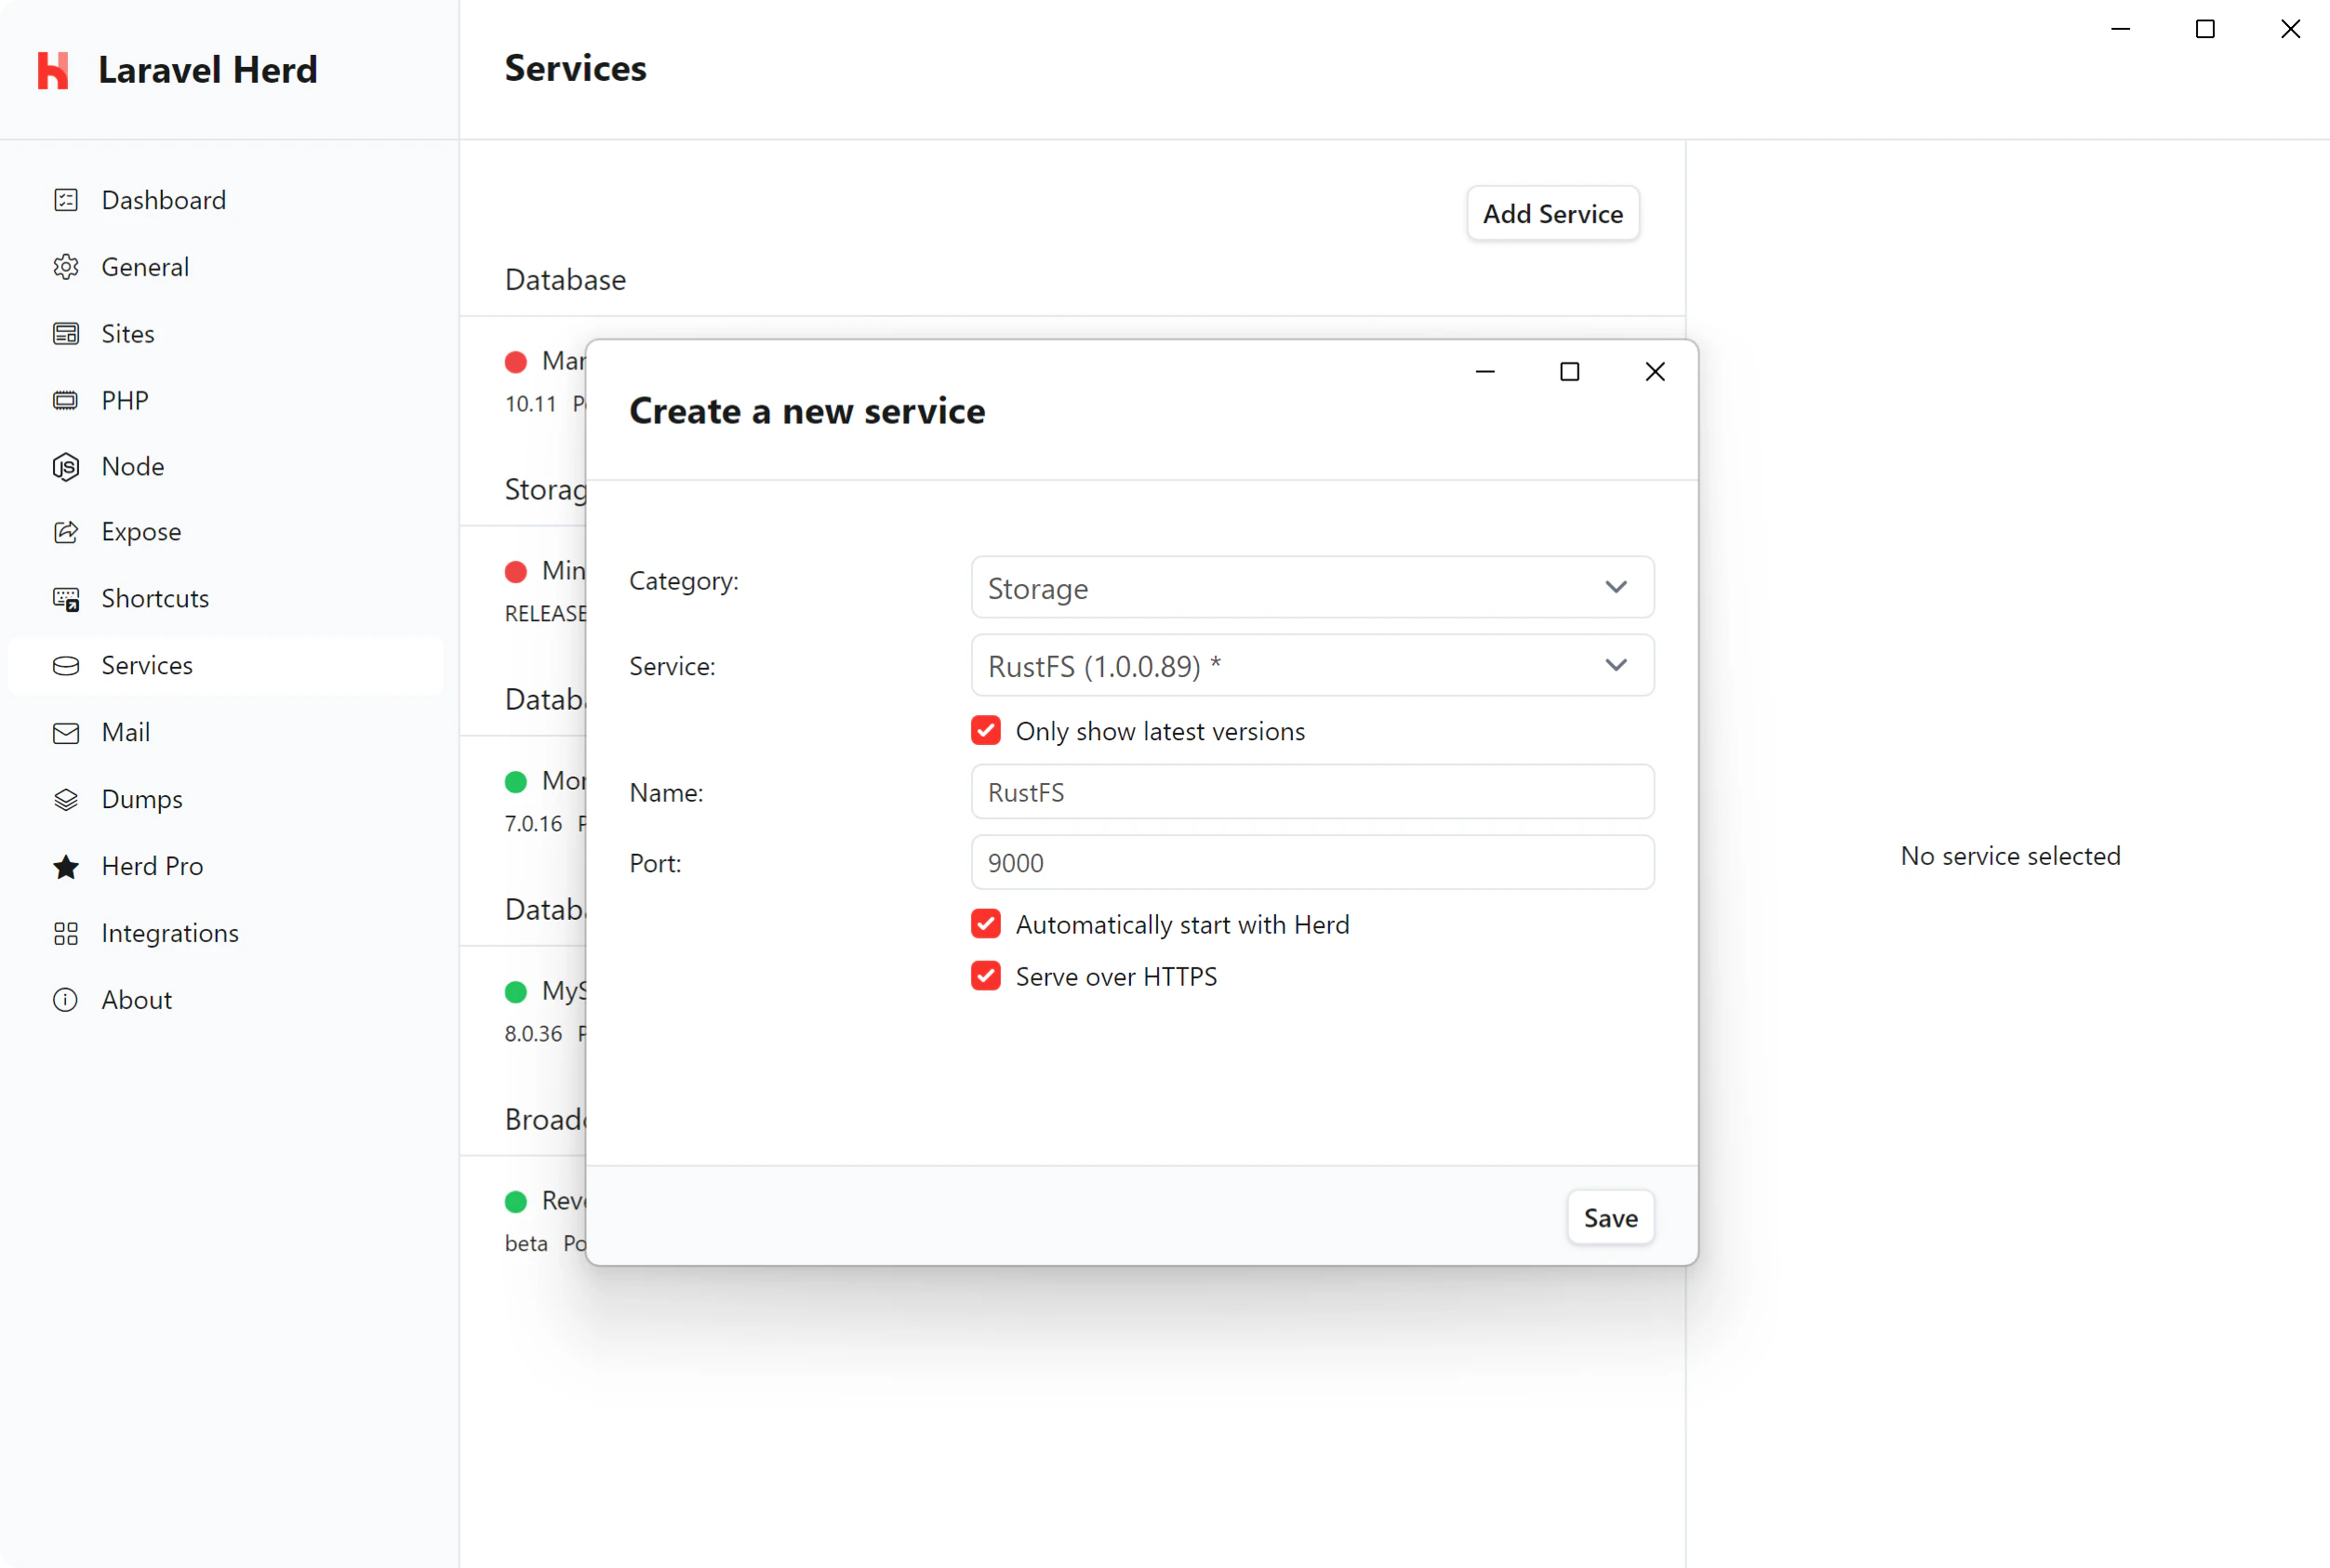
Task: Select the Dashboard sidebar icon
Action: point(65,200)
